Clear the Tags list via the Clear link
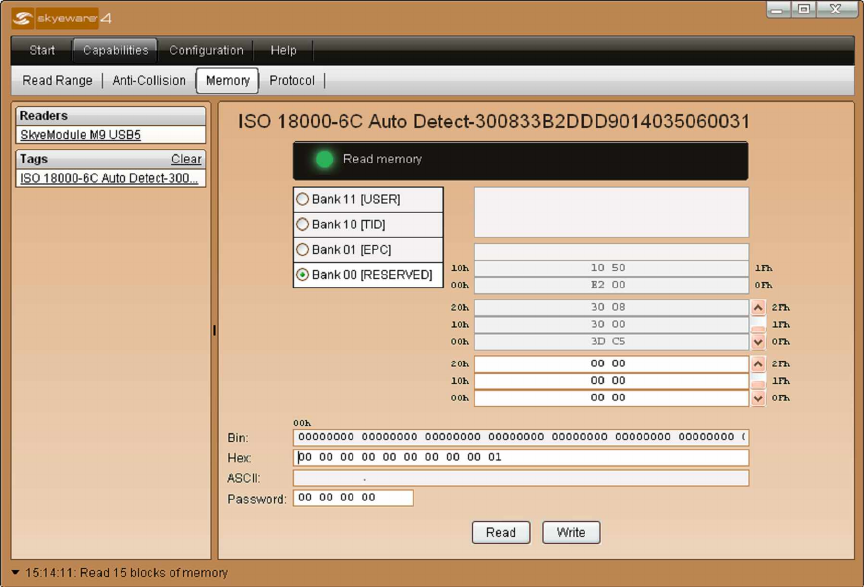This screenshot has height=587, width=864. [x=186, y=159]
